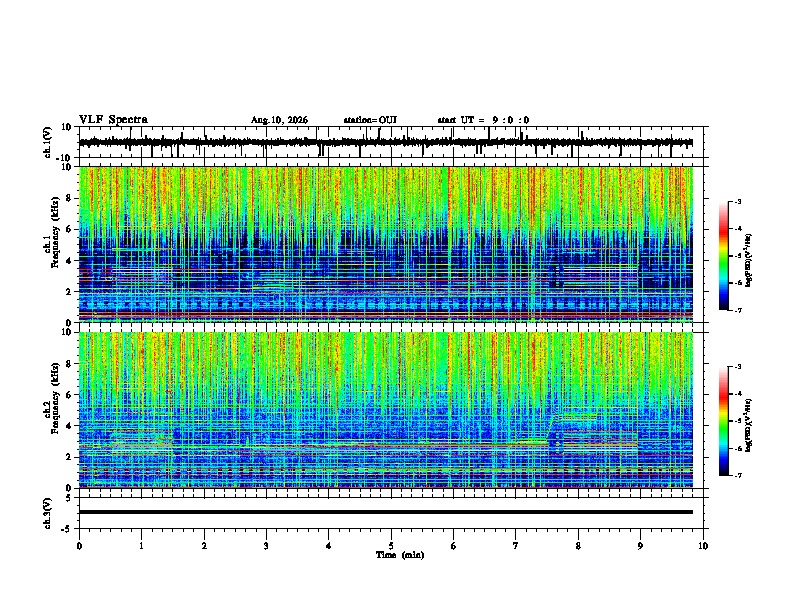792x612 pixels.
Task: Click the ch.1 "Frequency (kHz)" axis label
Action: click(x=55, y=232)
